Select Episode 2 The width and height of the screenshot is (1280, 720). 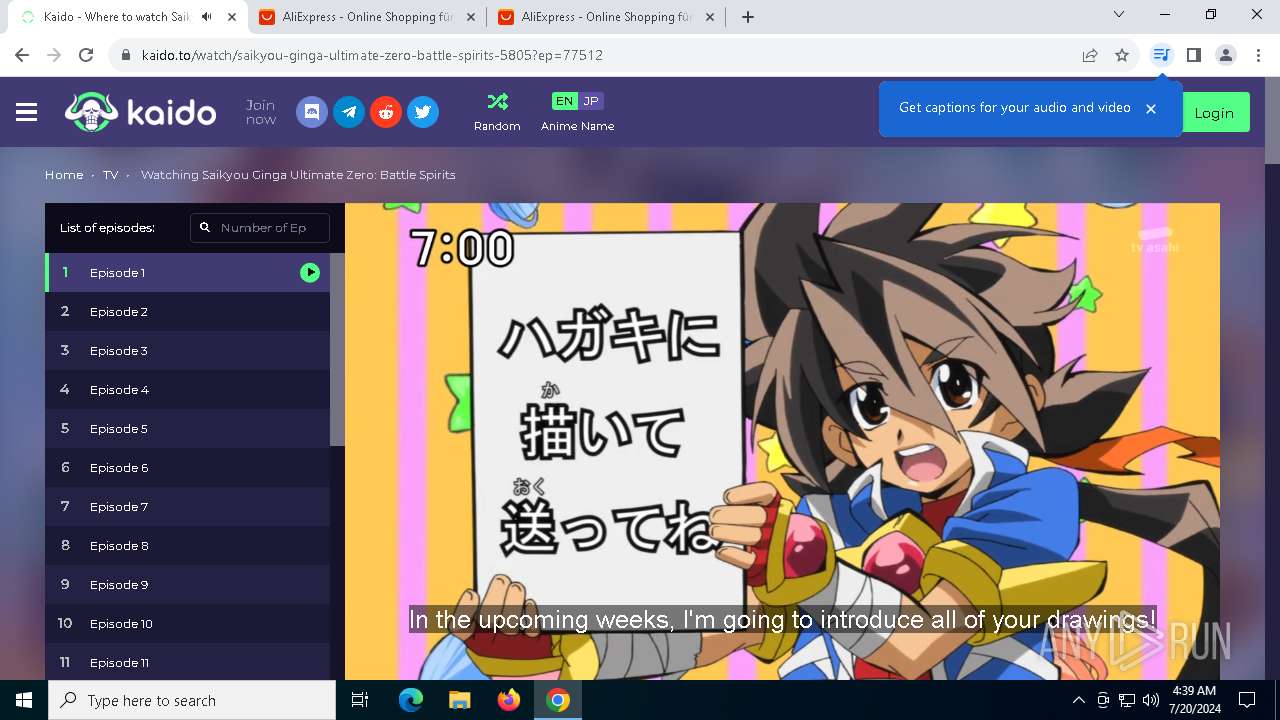click(187, 311)
